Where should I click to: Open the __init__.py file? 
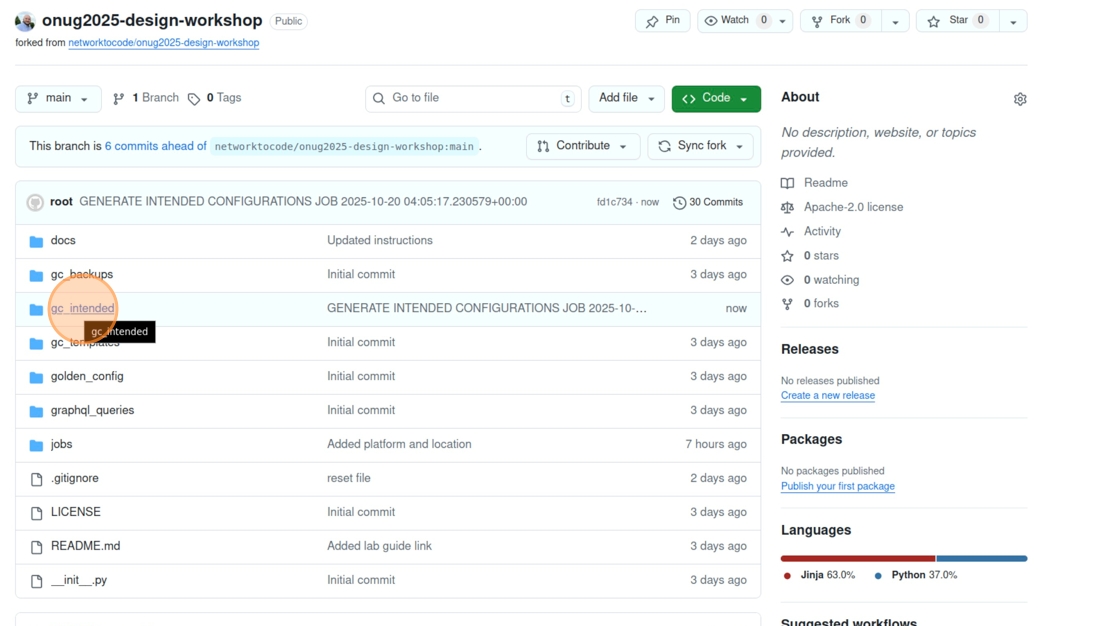pos(79,580)
